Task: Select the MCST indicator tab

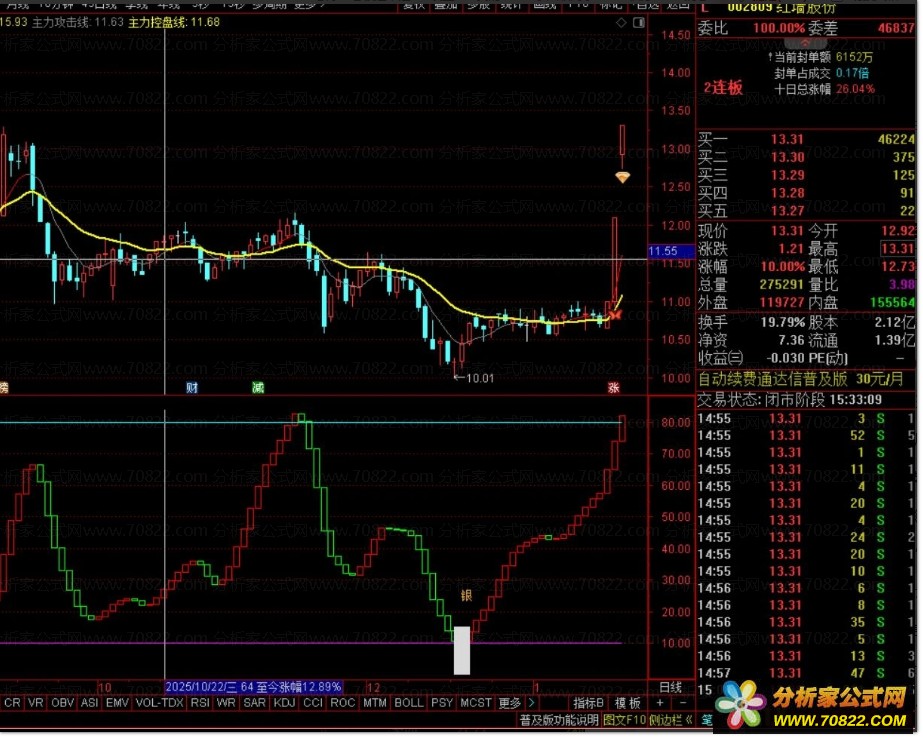Action: point(476,703)
